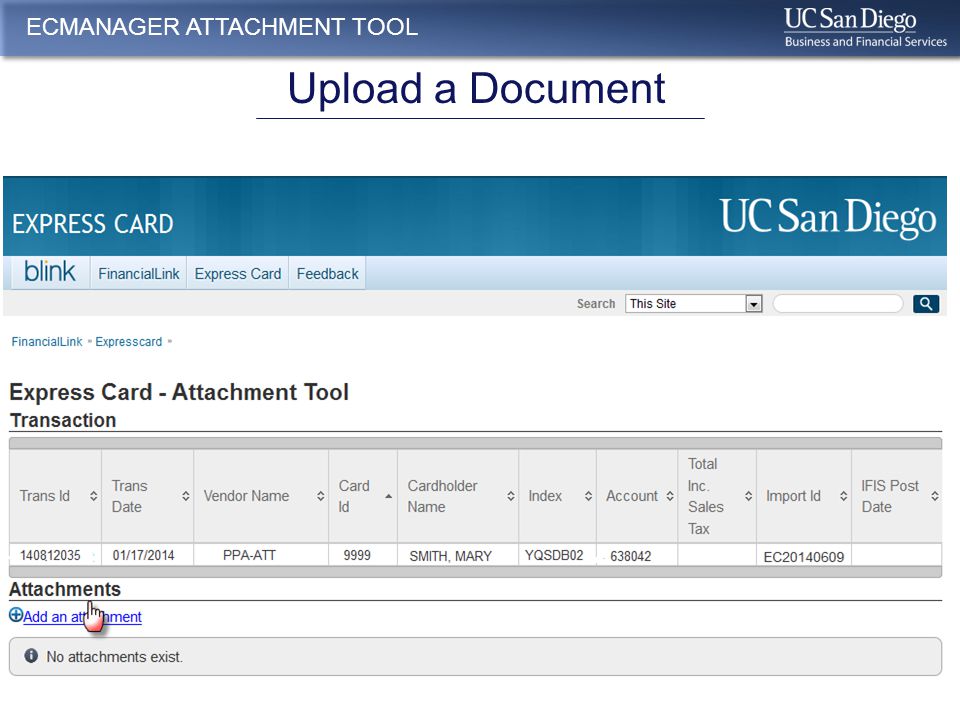Go to FinancialLink breadcrumb link
Screen dimensions: 960x720
click(x=47, y=342)
